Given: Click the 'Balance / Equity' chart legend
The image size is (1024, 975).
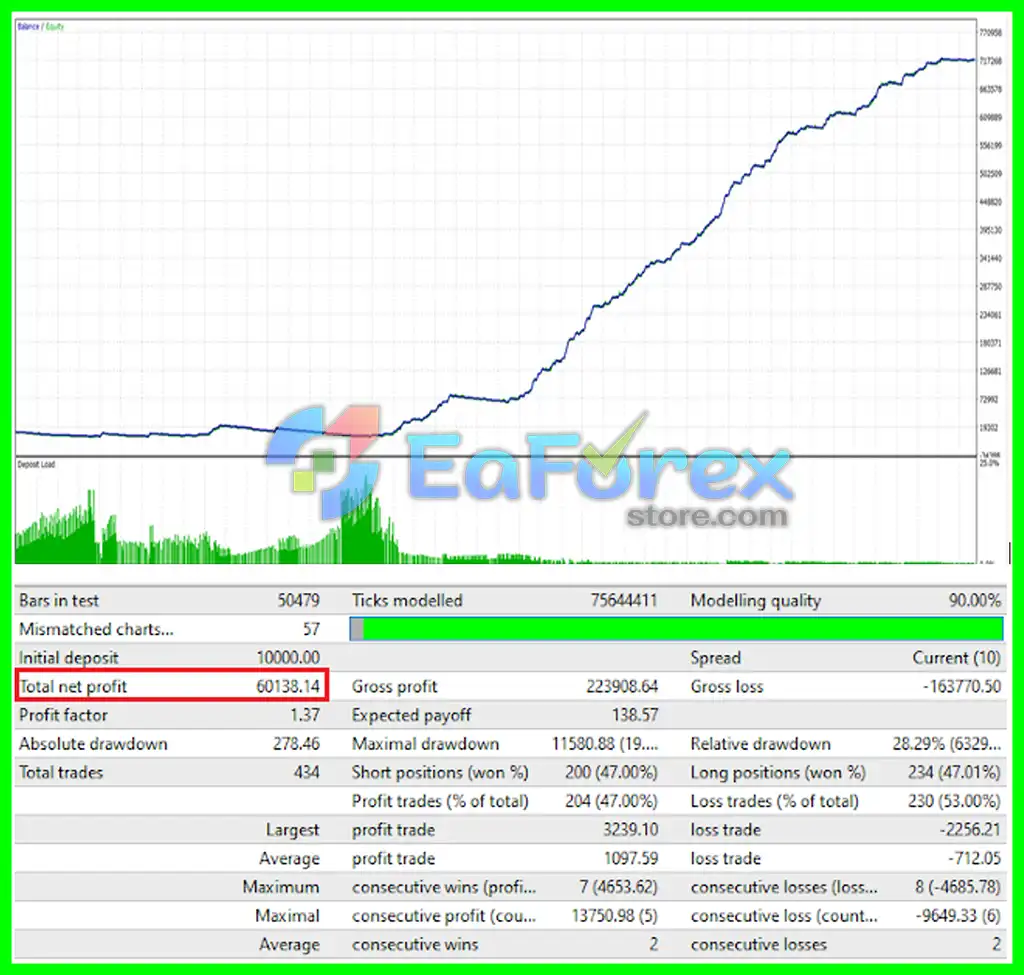Looking at the screenshot, I should 40,27.
